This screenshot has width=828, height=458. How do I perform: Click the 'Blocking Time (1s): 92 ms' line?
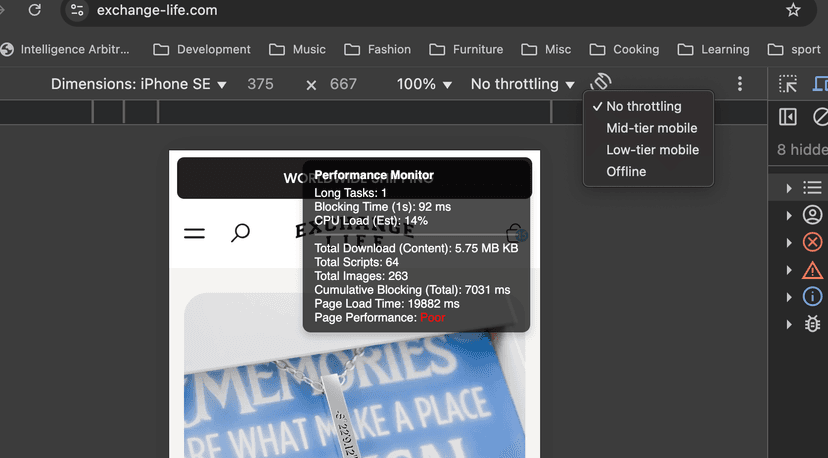[x=382, y=207]
